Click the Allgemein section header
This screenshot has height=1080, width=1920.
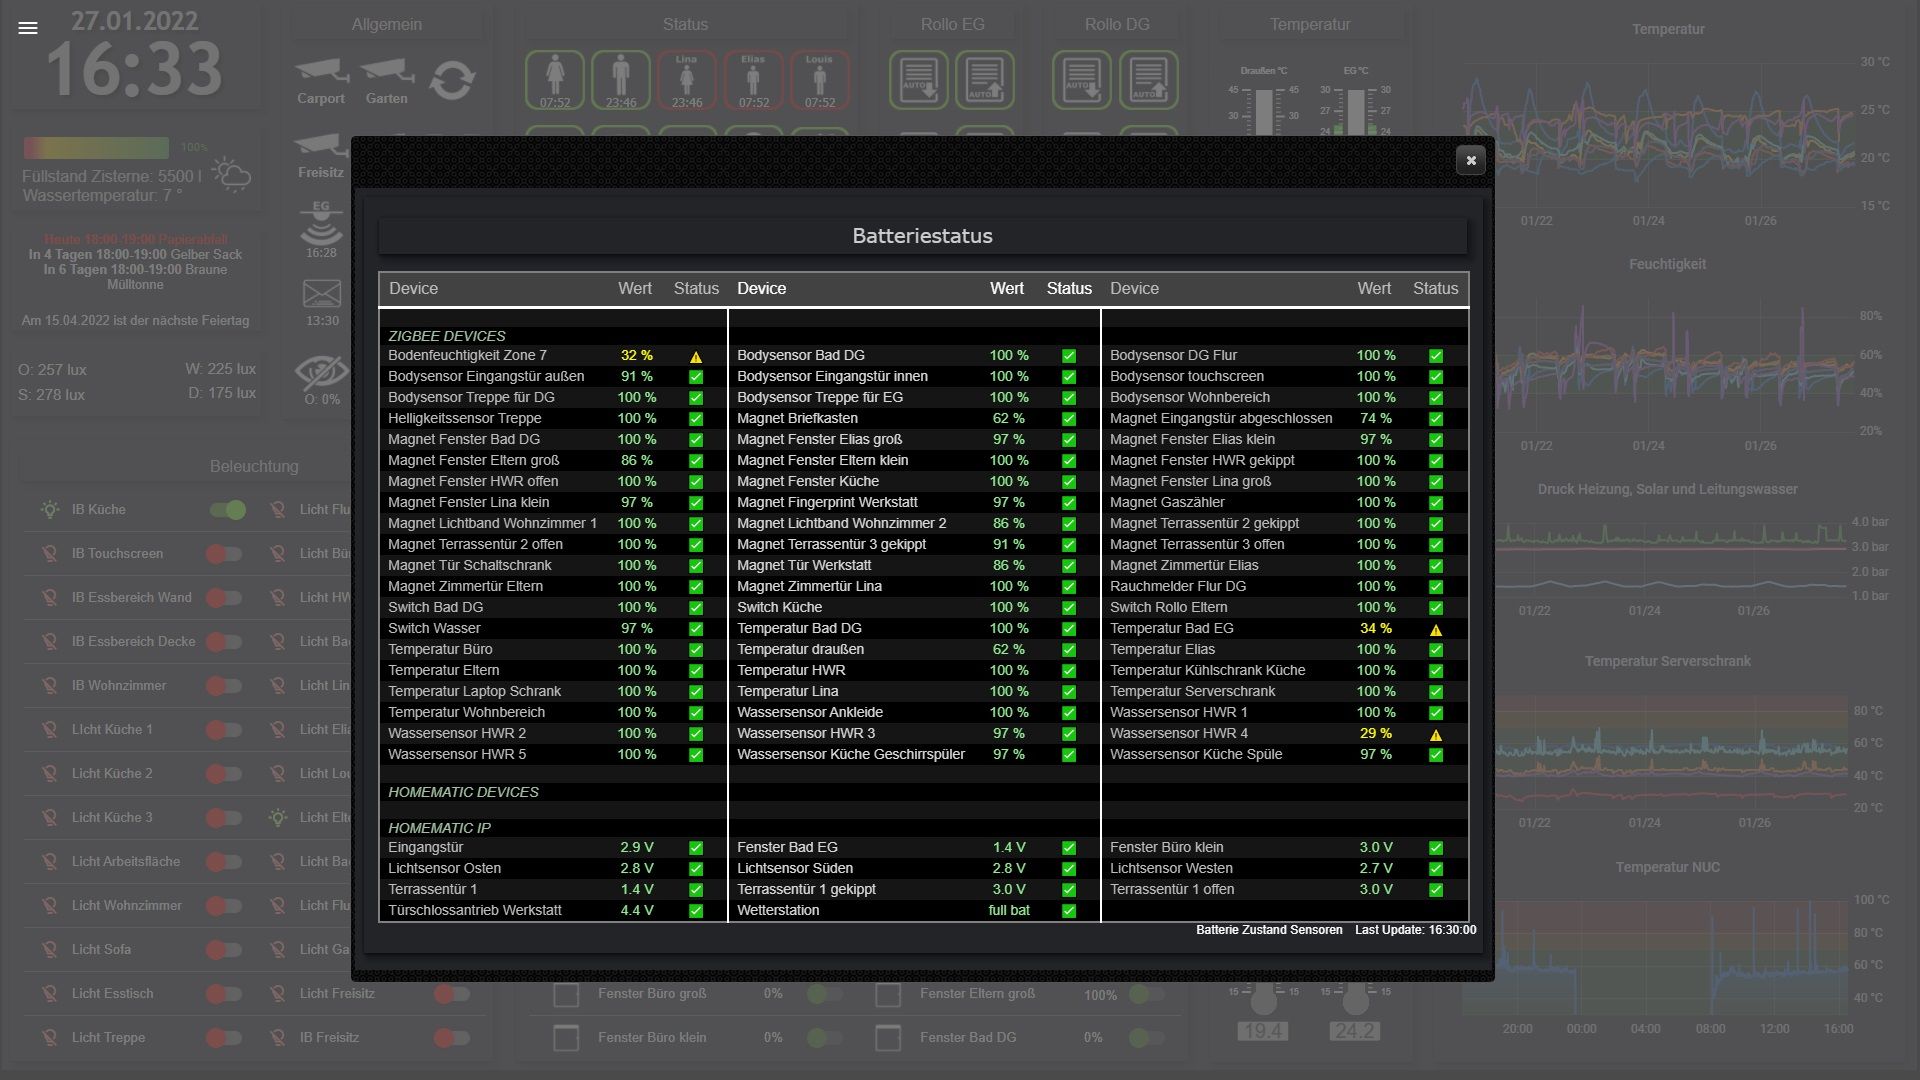point(387,25)
